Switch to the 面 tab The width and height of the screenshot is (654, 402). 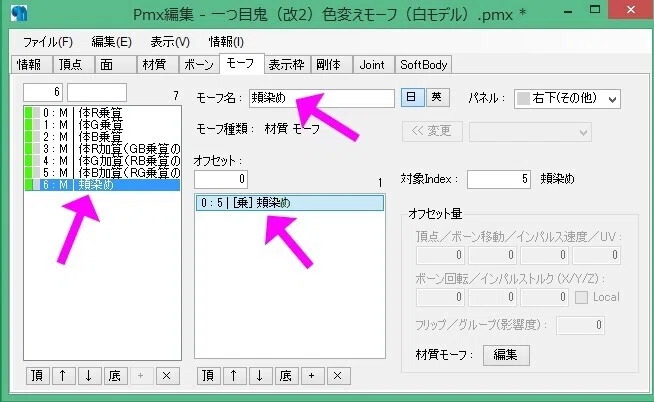click(116, 65)
